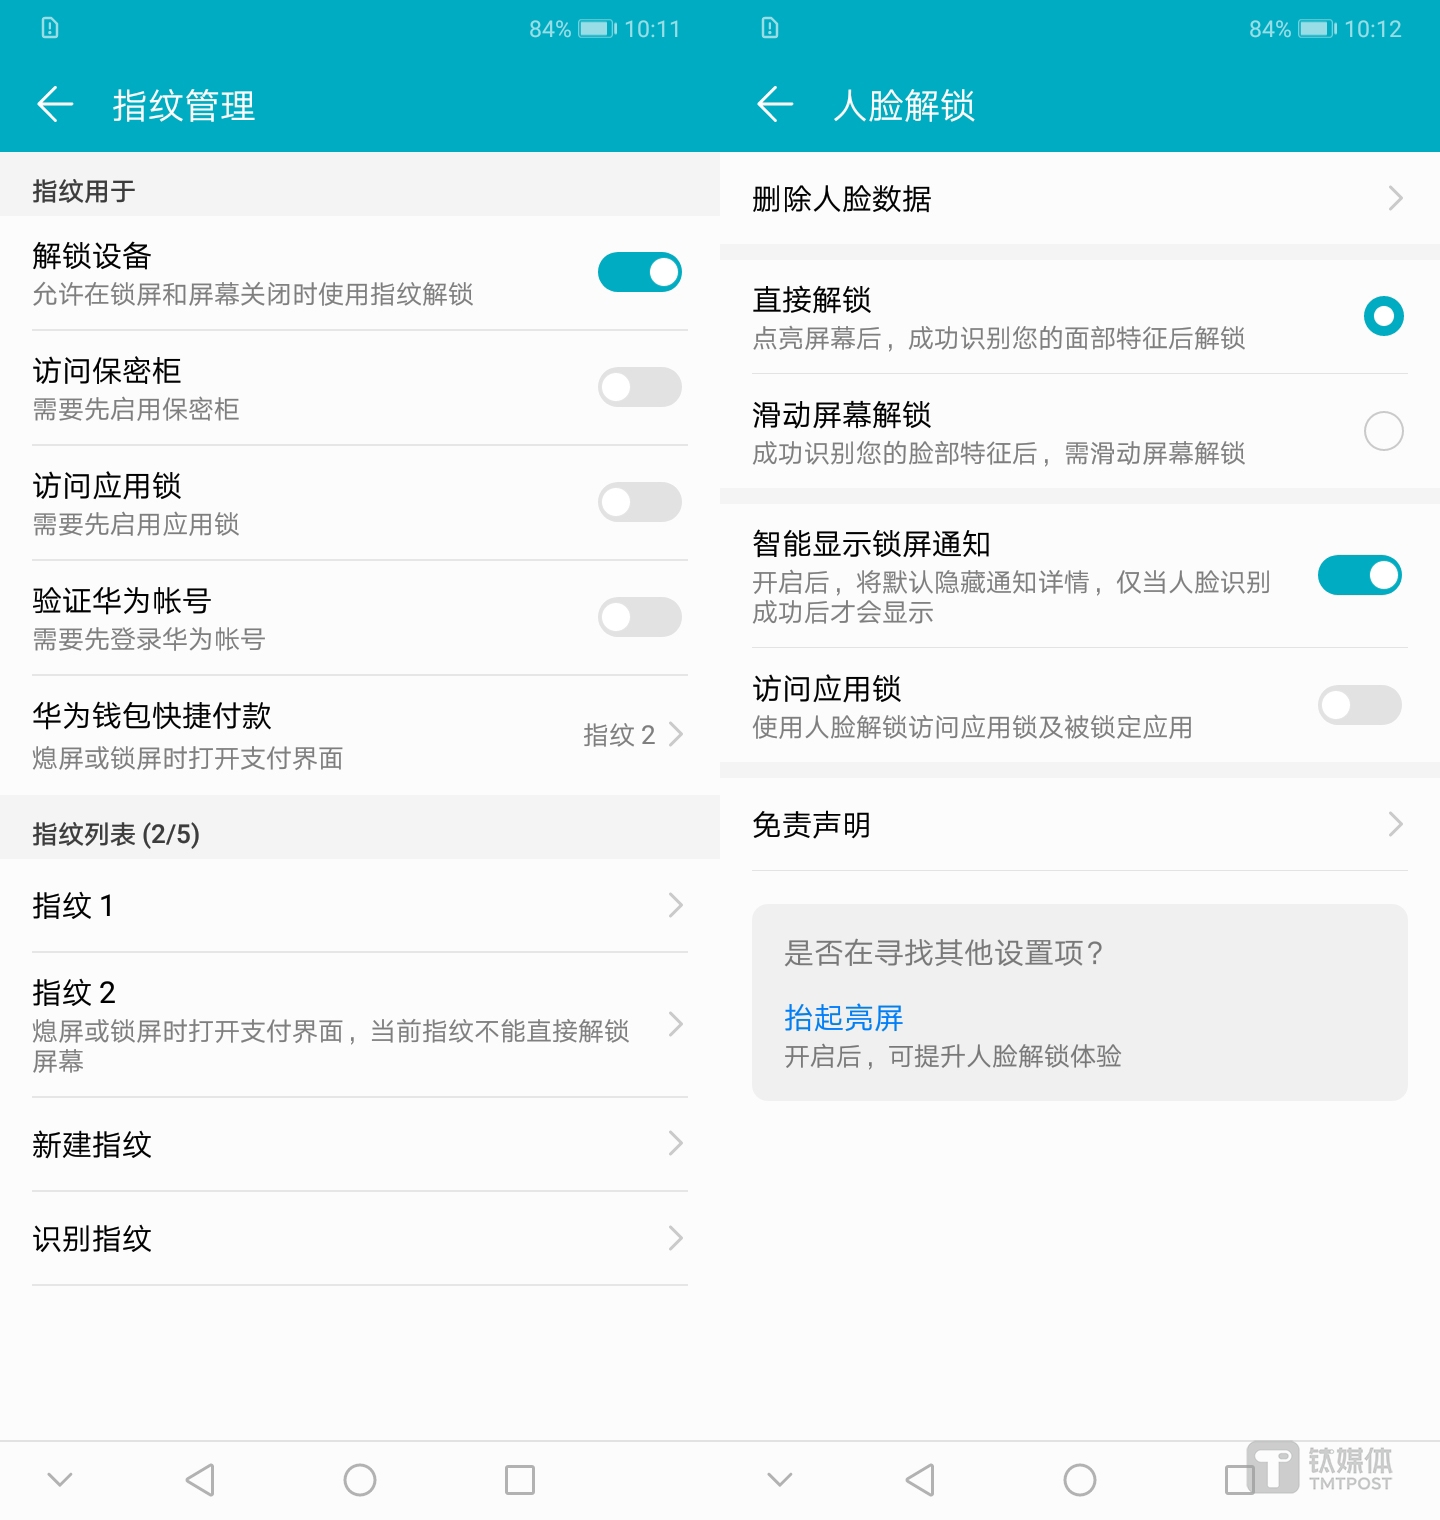
Task: Expand 免责声明 with its arrow
Action: click(x=1396, y=824)
